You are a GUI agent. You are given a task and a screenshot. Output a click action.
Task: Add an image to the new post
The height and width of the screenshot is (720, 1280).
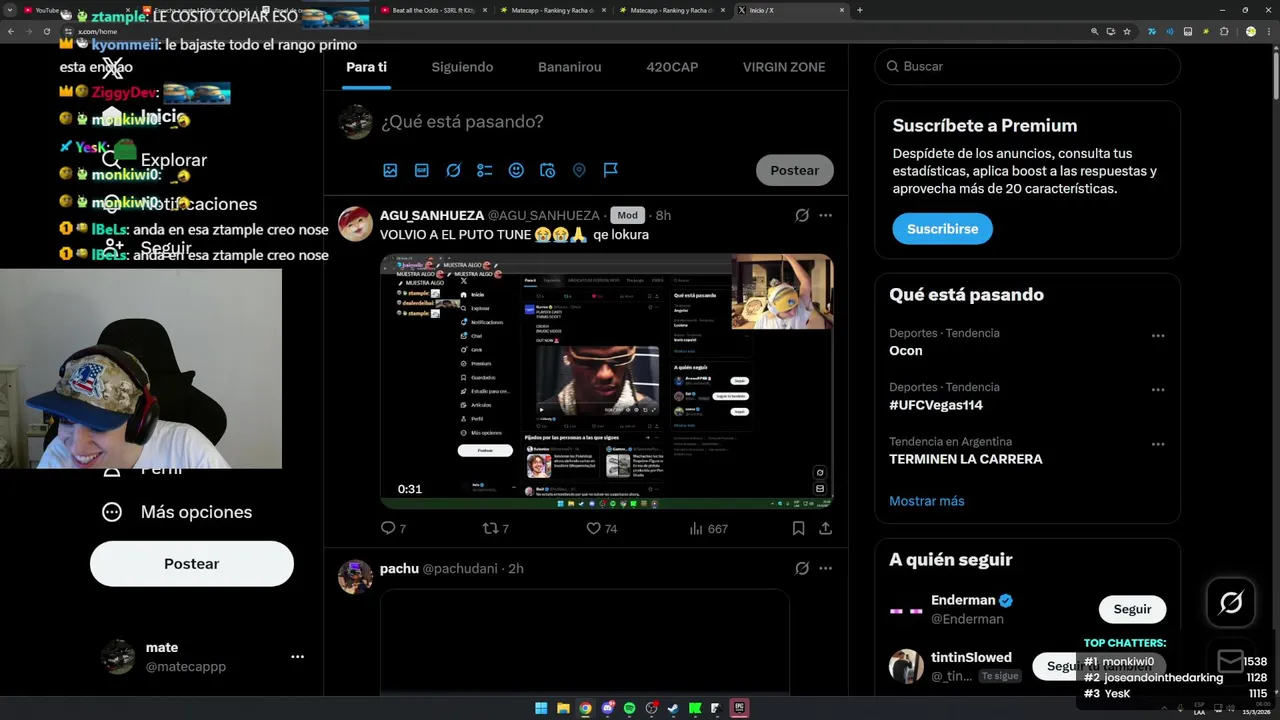(390, 171)
